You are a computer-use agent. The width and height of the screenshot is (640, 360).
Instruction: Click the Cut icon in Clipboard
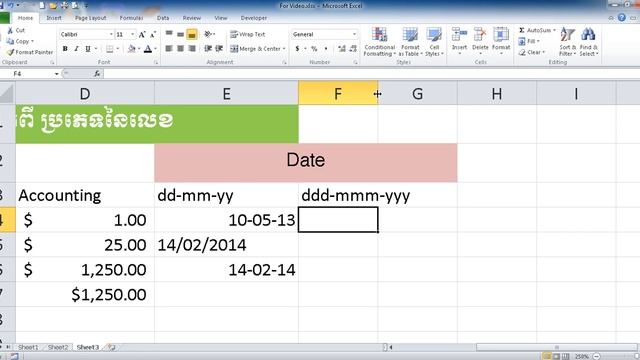(10, 31)
